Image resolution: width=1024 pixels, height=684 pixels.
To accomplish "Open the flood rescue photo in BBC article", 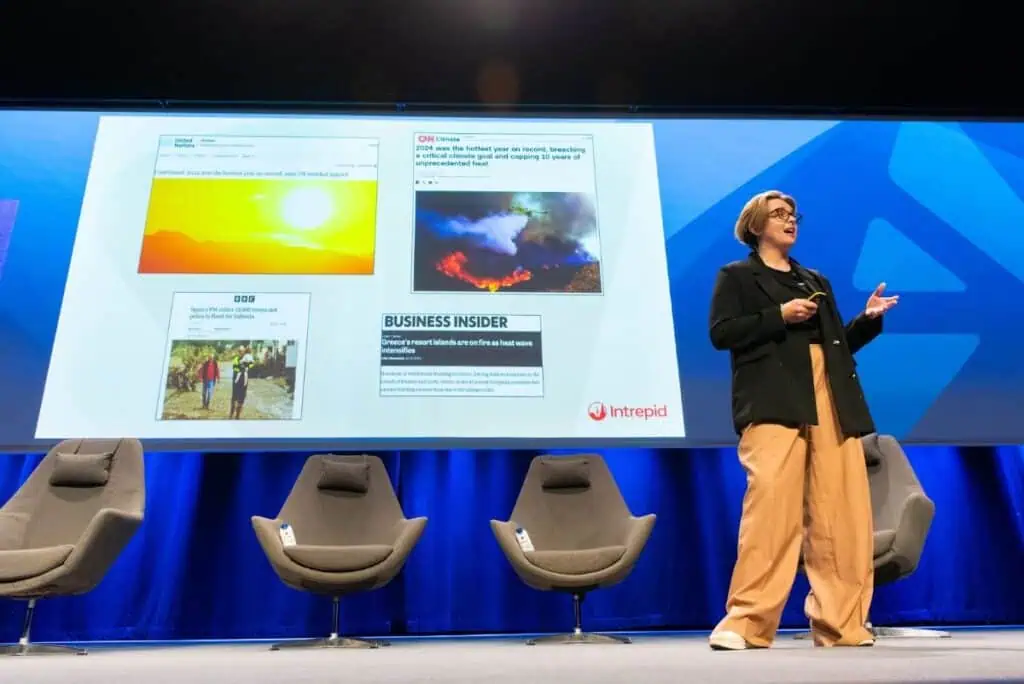I will (x=229, y=379).
